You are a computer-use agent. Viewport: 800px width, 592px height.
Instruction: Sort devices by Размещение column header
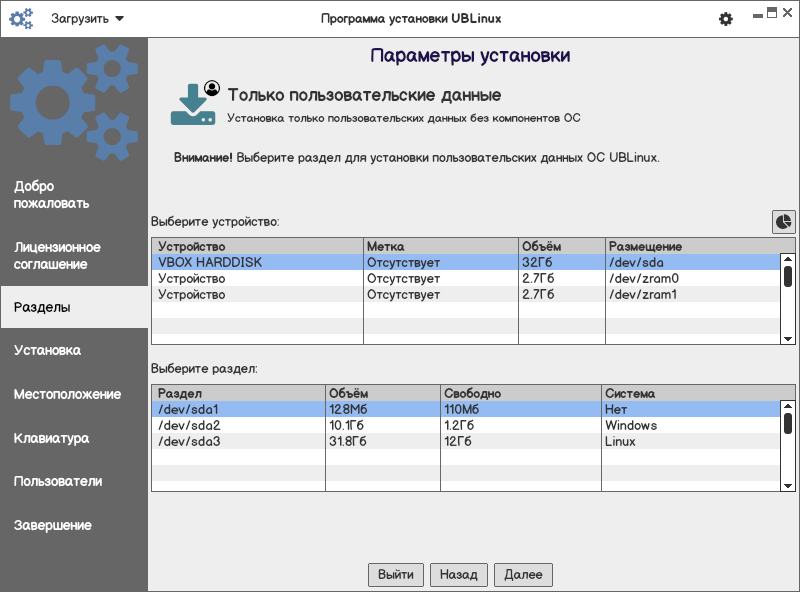click(700, 246)
